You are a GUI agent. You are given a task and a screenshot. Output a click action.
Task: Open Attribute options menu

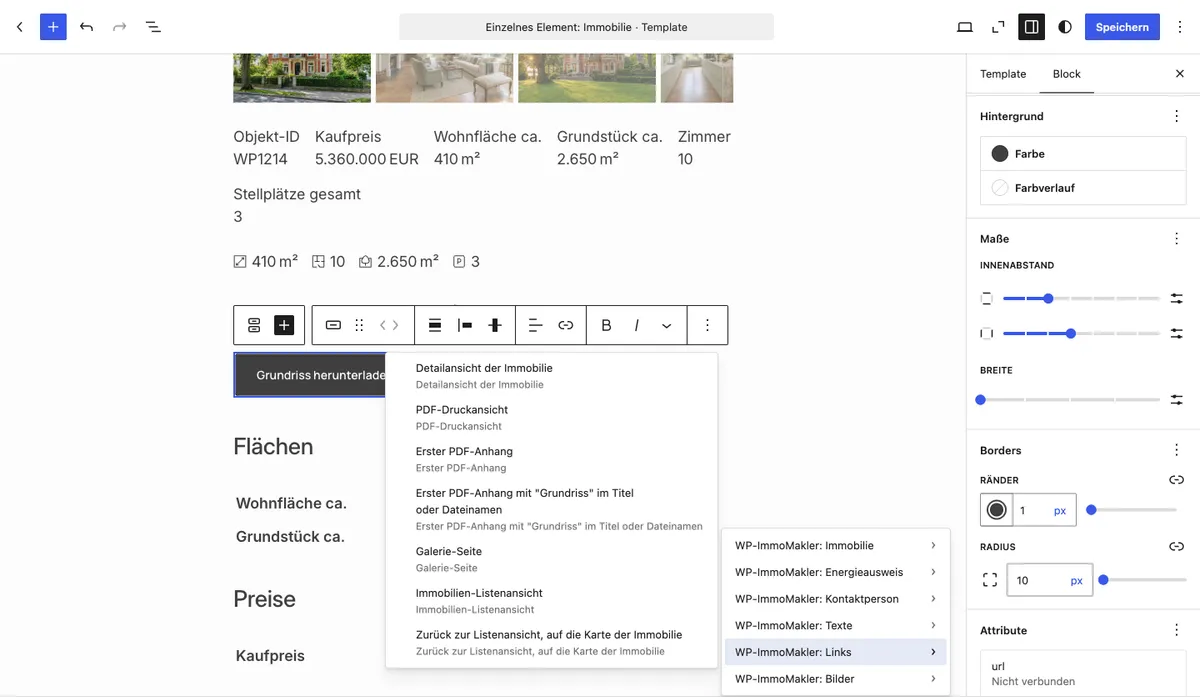tap(1176, 631)
